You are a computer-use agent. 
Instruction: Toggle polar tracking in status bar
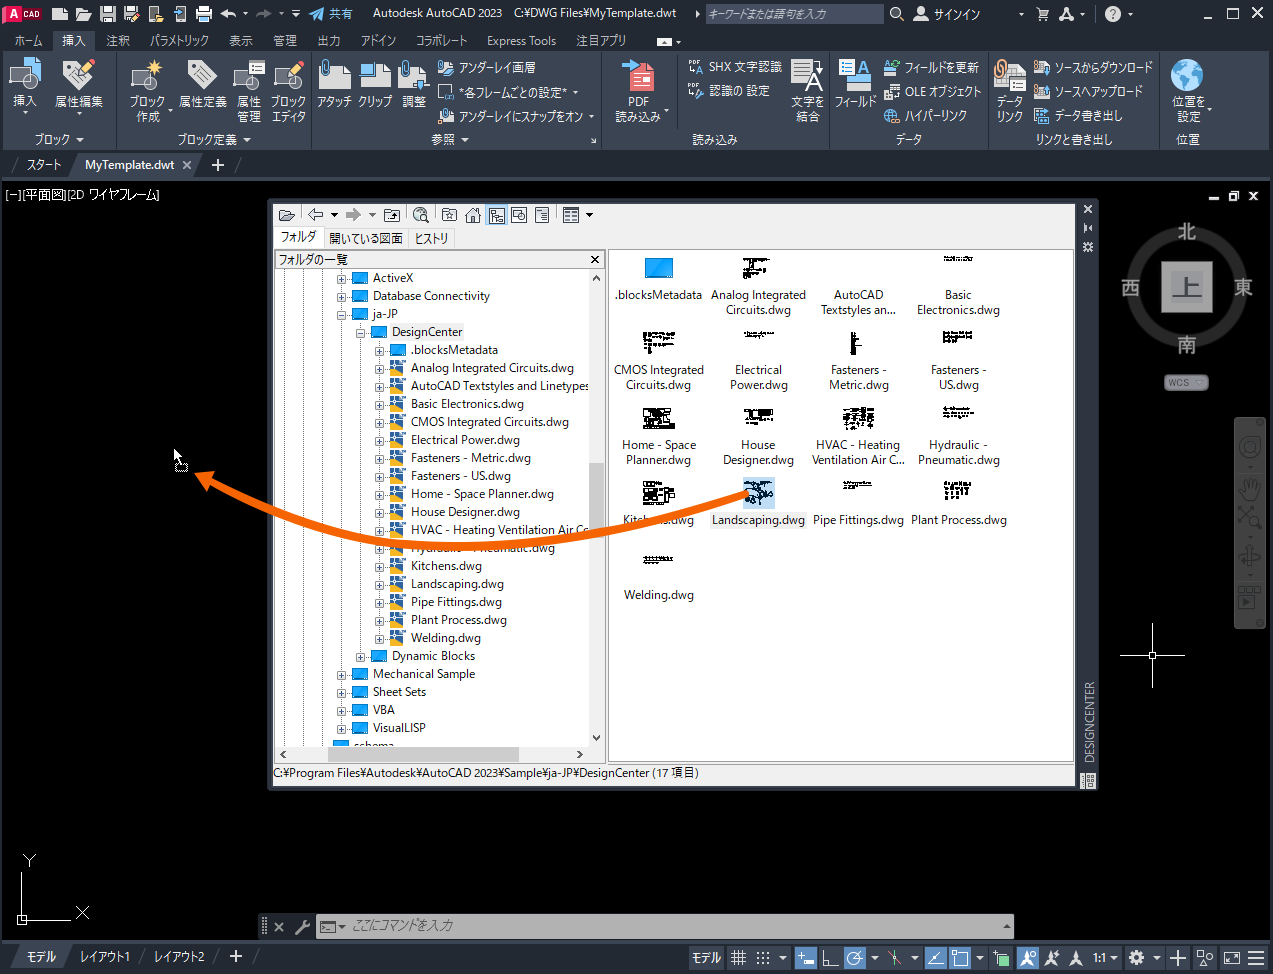pyautogui.click(x=855, y=958)
